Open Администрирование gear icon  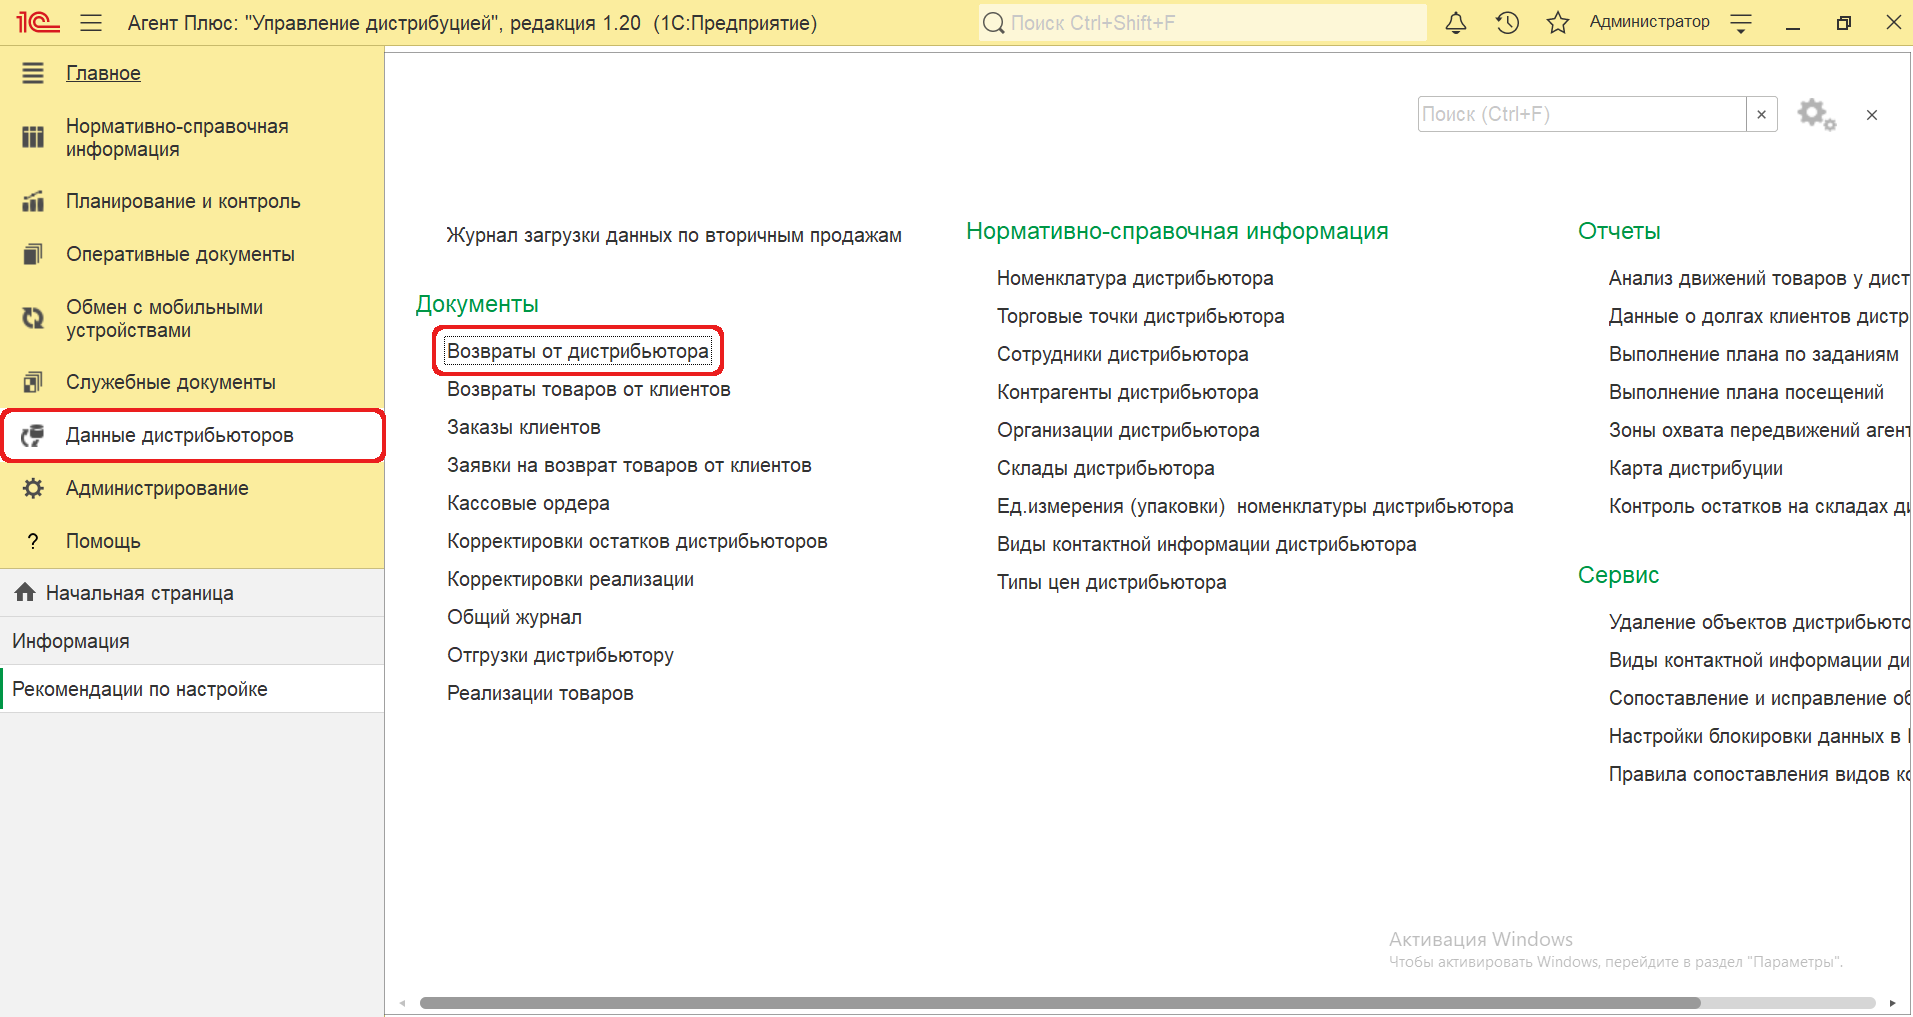pyautogui.click(x=33, y=488)
